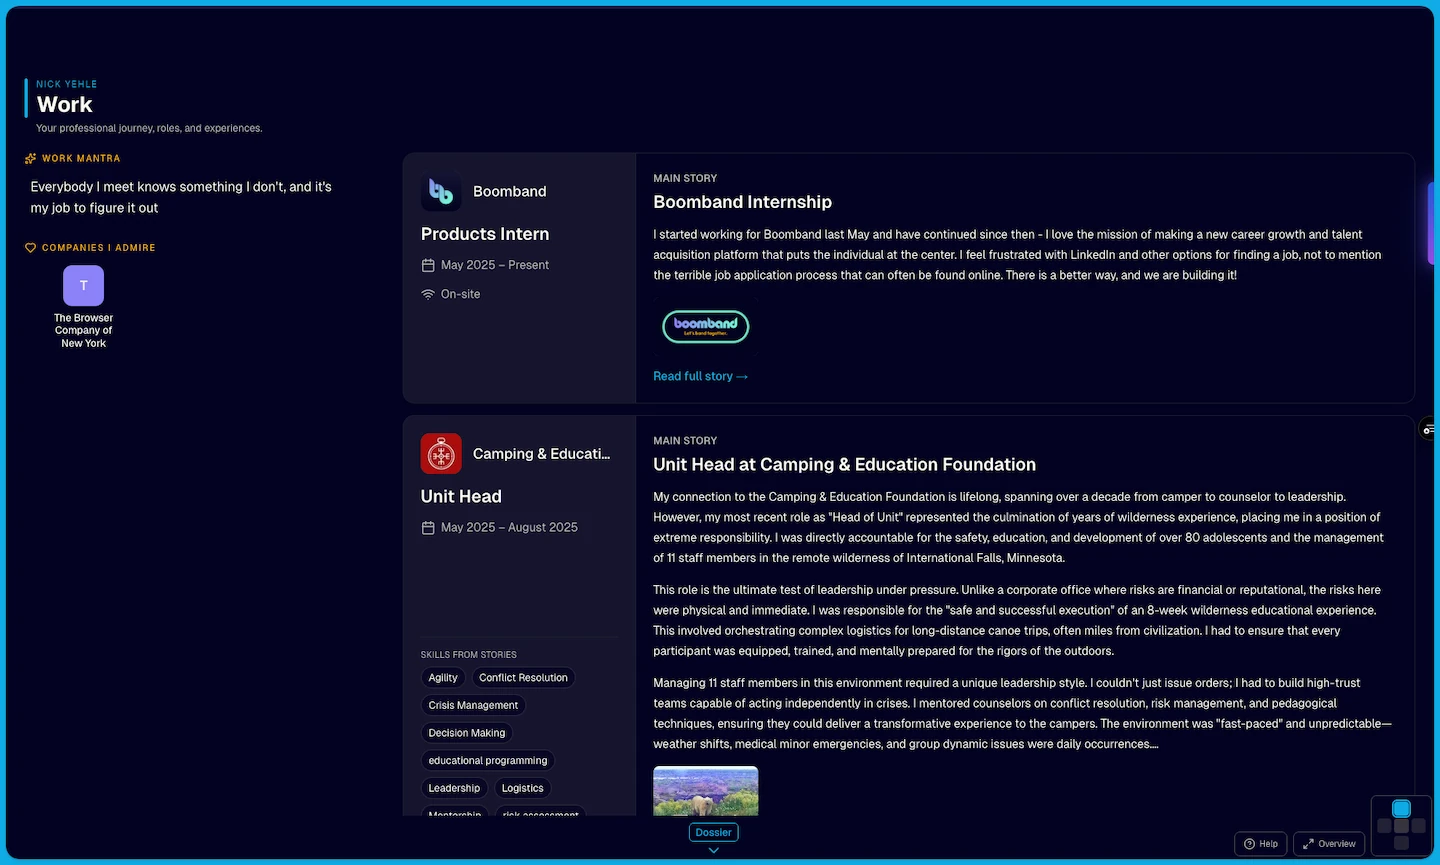Select the highlighted blue square in the navigation grid
Image resolution: width=1440 pixels, height=865 pixels.
(1401, 808)
